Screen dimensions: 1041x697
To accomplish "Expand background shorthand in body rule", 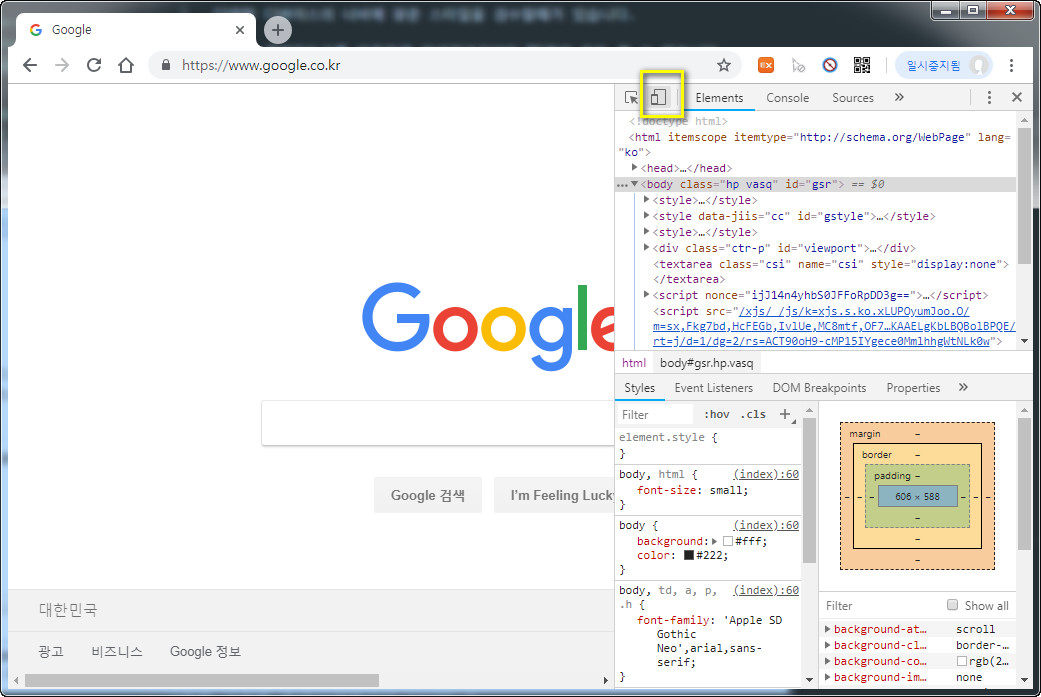I will (x=715, y=541).
